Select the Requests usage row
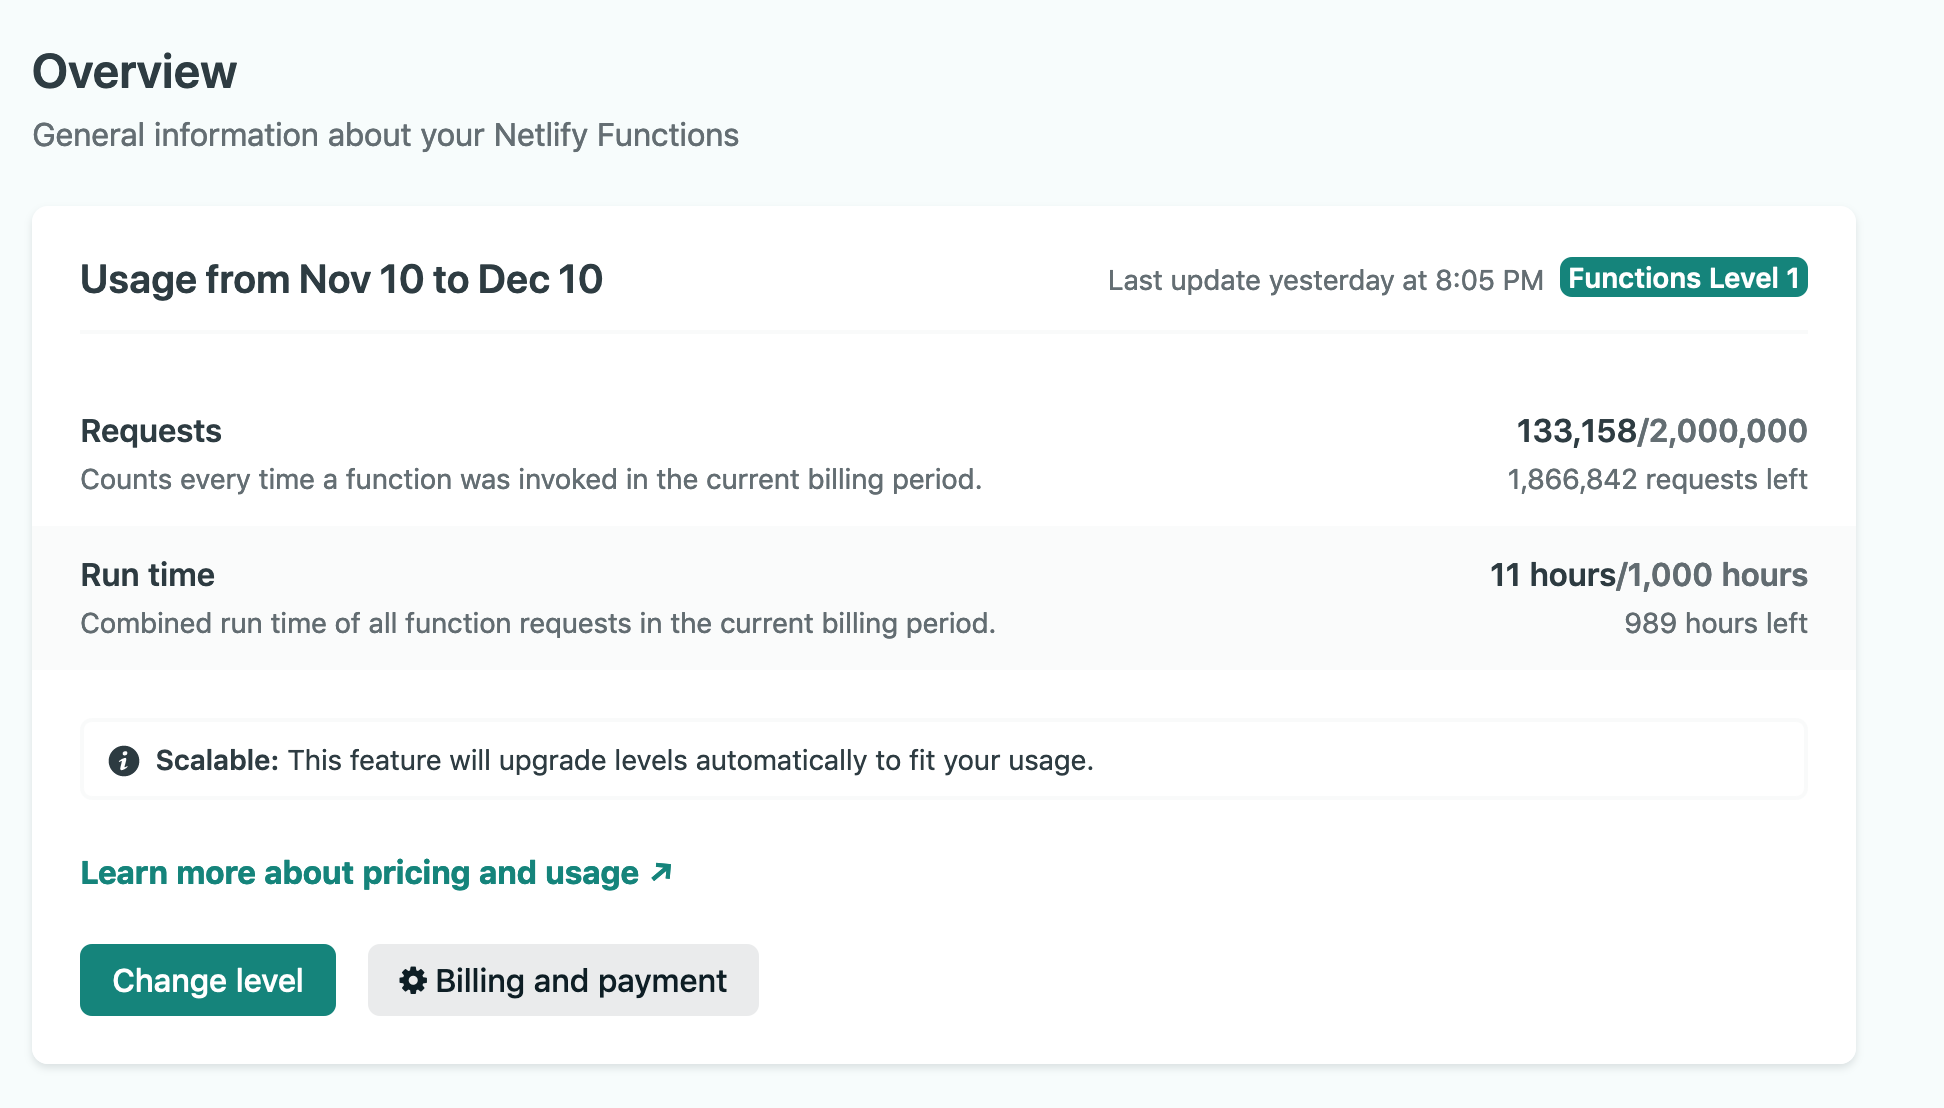This screenshot has width=1944, height=1108. (943, 452)
